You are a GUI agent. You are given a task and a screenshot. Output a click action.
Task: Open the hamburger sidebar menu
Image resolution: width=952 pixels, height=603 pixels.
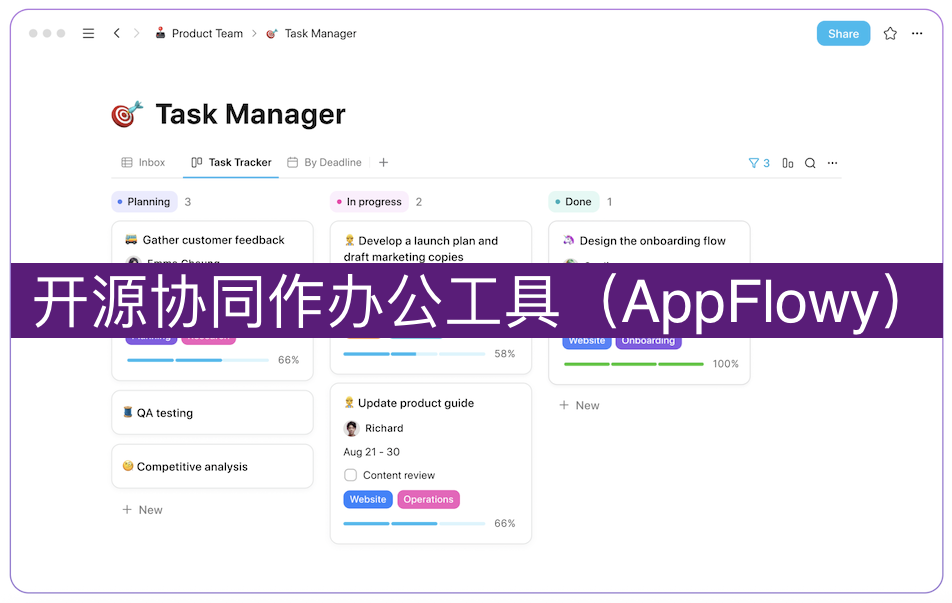coord(88,33)
